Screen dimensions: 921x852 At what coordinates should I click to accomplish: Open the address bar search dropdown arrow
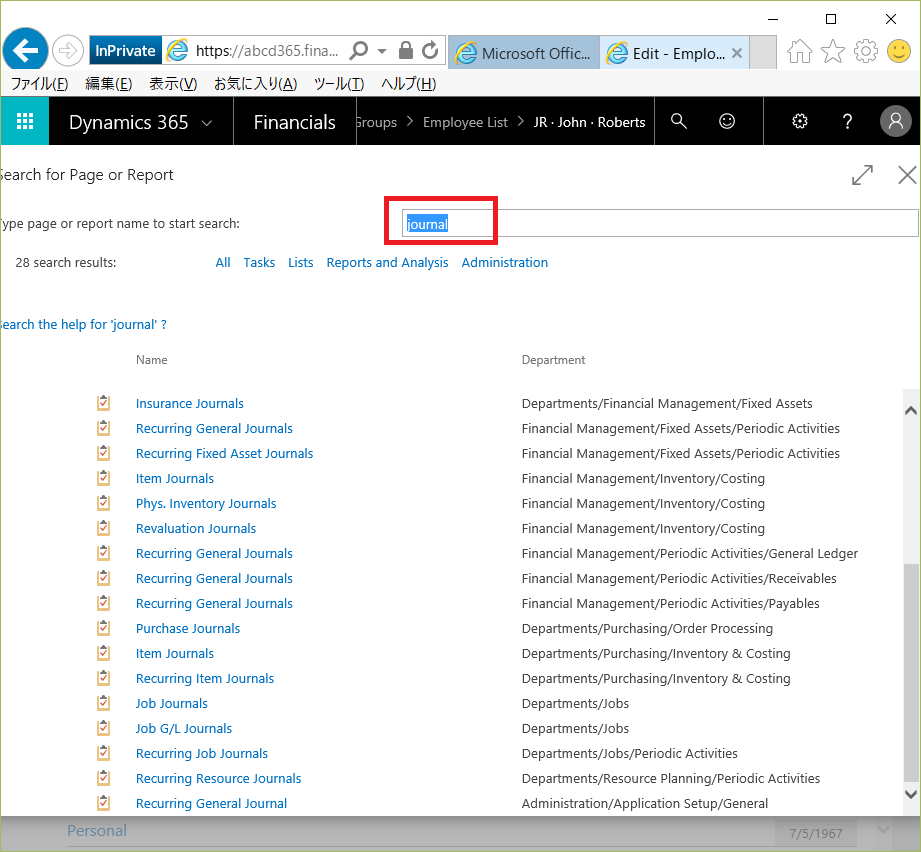[x=382, y=50]
